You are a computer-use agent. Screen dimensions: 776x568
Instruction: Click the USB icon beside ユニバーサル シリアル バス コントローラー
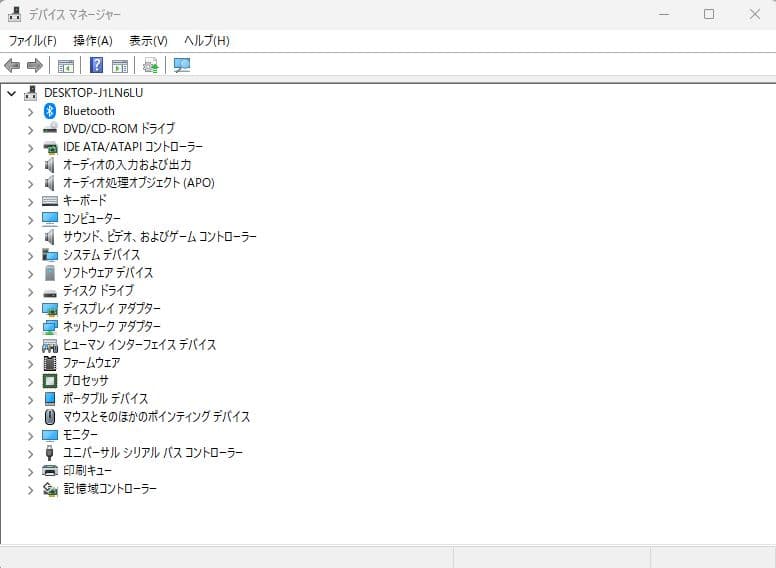point(49,453)
